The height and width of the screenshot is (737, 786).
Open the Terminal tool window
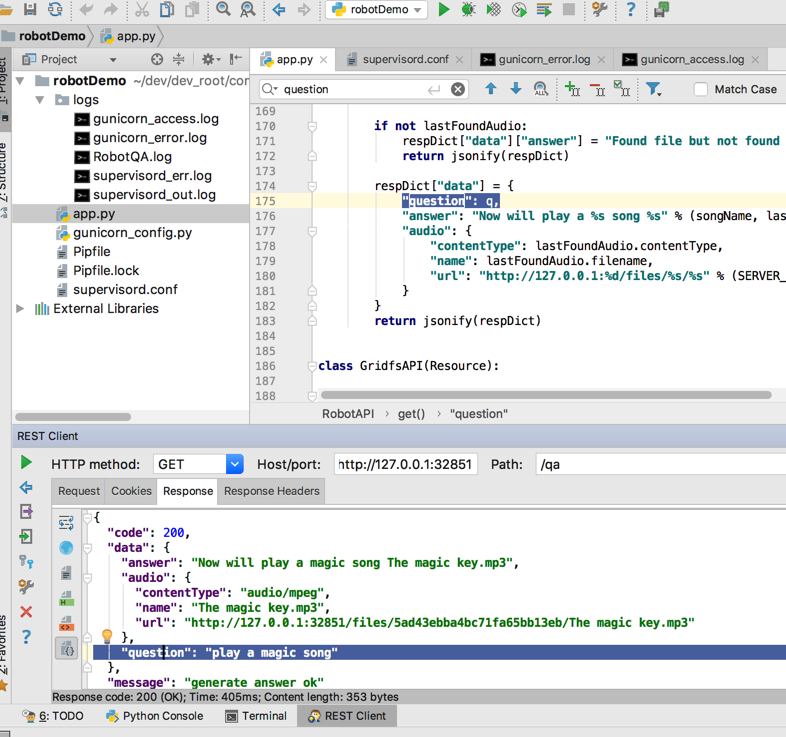257,716
